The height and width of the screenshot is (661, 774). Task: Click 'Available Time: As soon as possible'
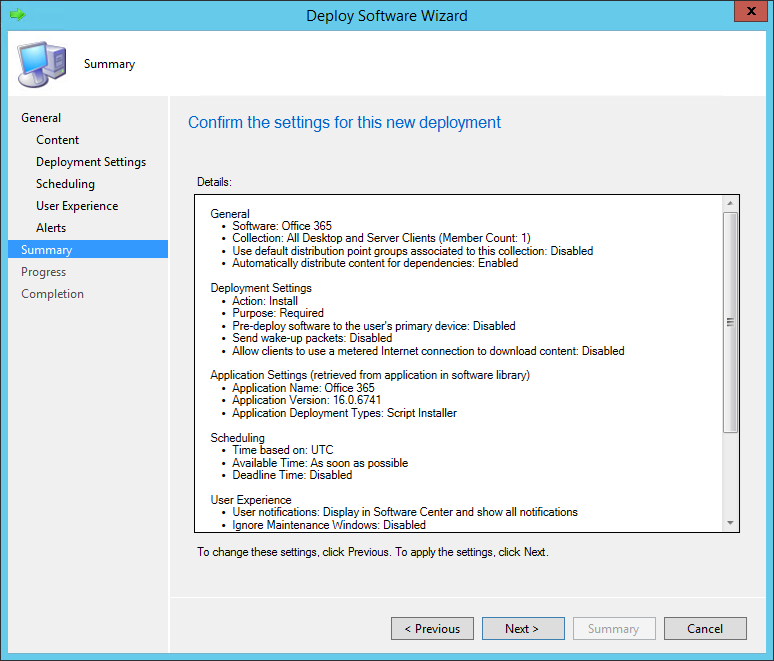click(320, 463)
